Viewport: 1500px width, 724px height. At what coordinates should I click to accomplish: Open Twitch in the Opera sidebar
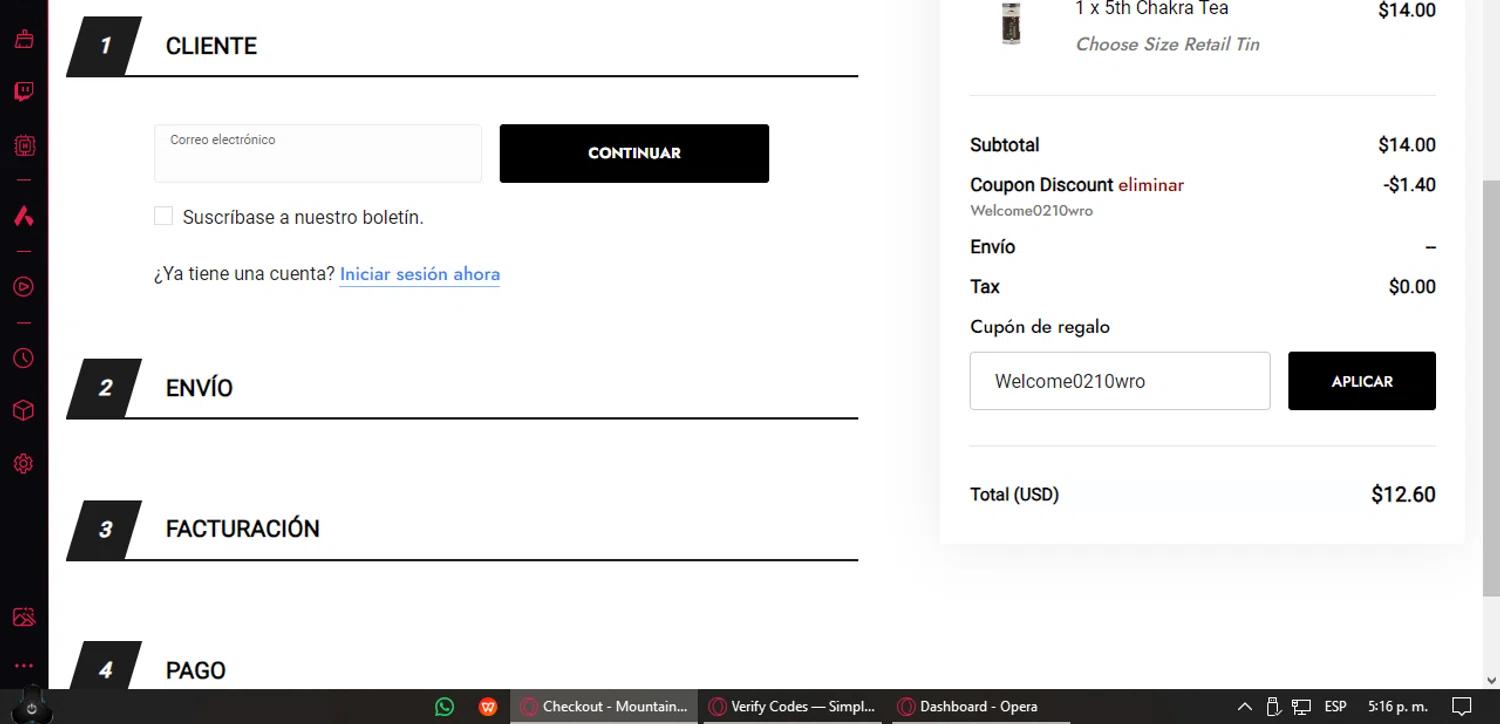pos(24,92)
